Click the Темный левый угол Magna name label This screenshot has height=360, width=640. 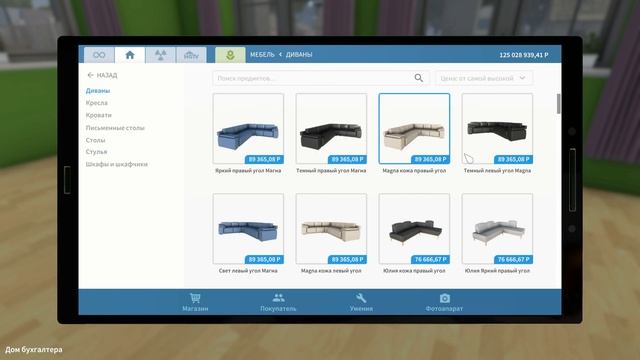click(497, 171)
